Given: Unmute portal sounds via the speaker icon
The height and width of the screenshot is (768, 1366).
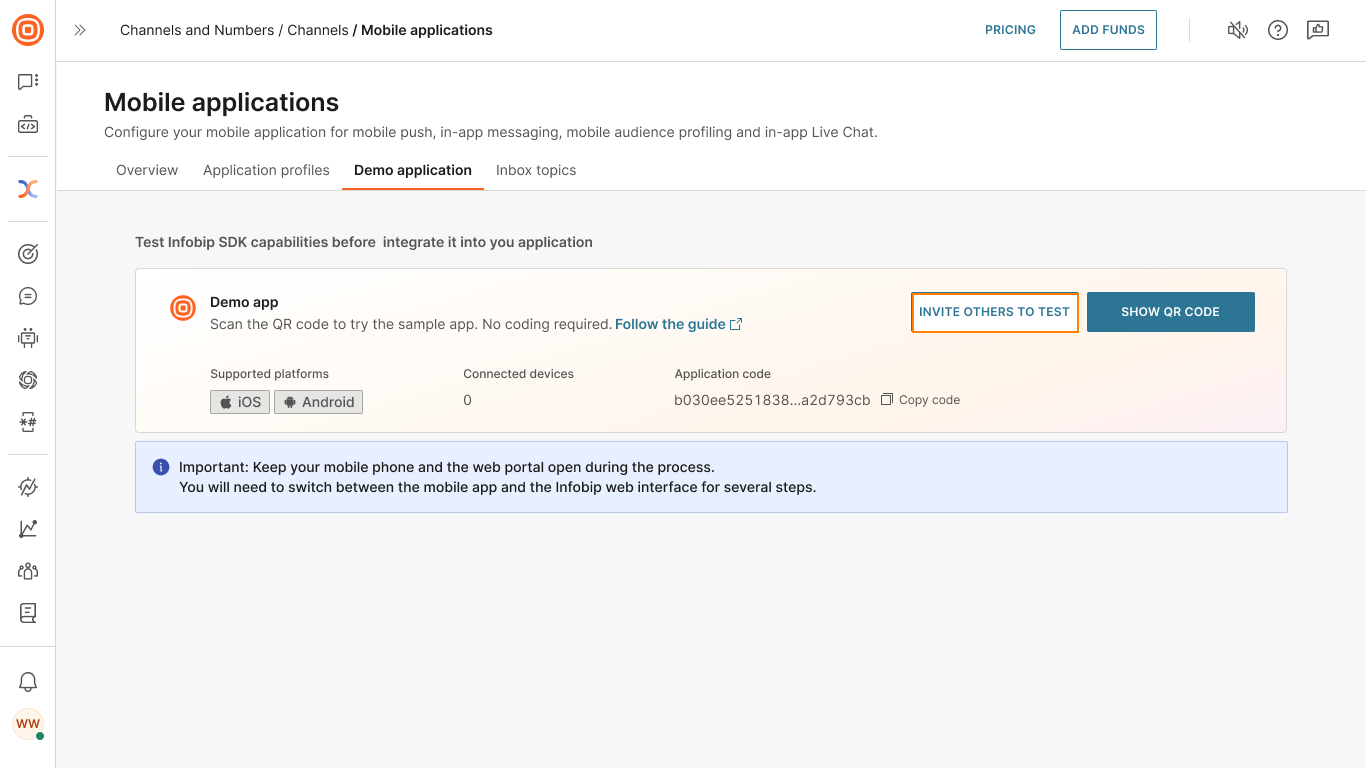Looking at the screenshot, I should [x=1238, y=30].
